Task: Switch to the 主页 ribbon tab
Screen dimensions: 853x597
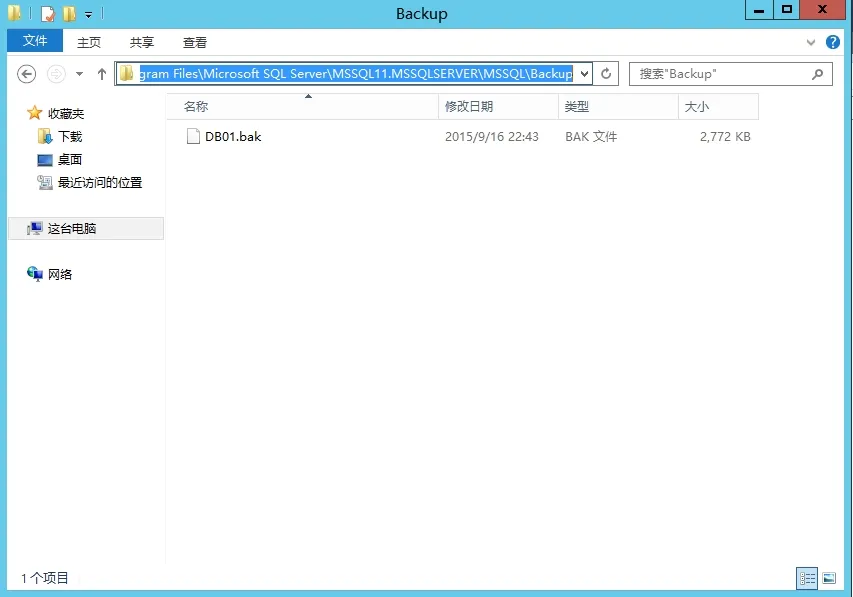Action: pyautogui.click(x=89, y=42)
